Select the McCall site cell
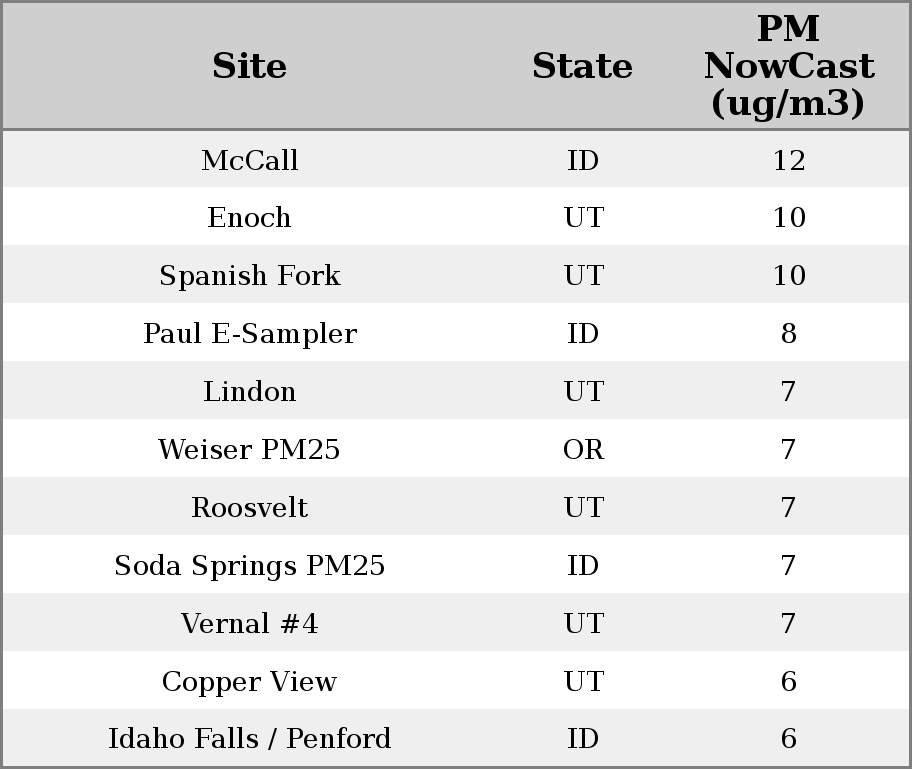 pyautogui.click(x=249, y=161)
